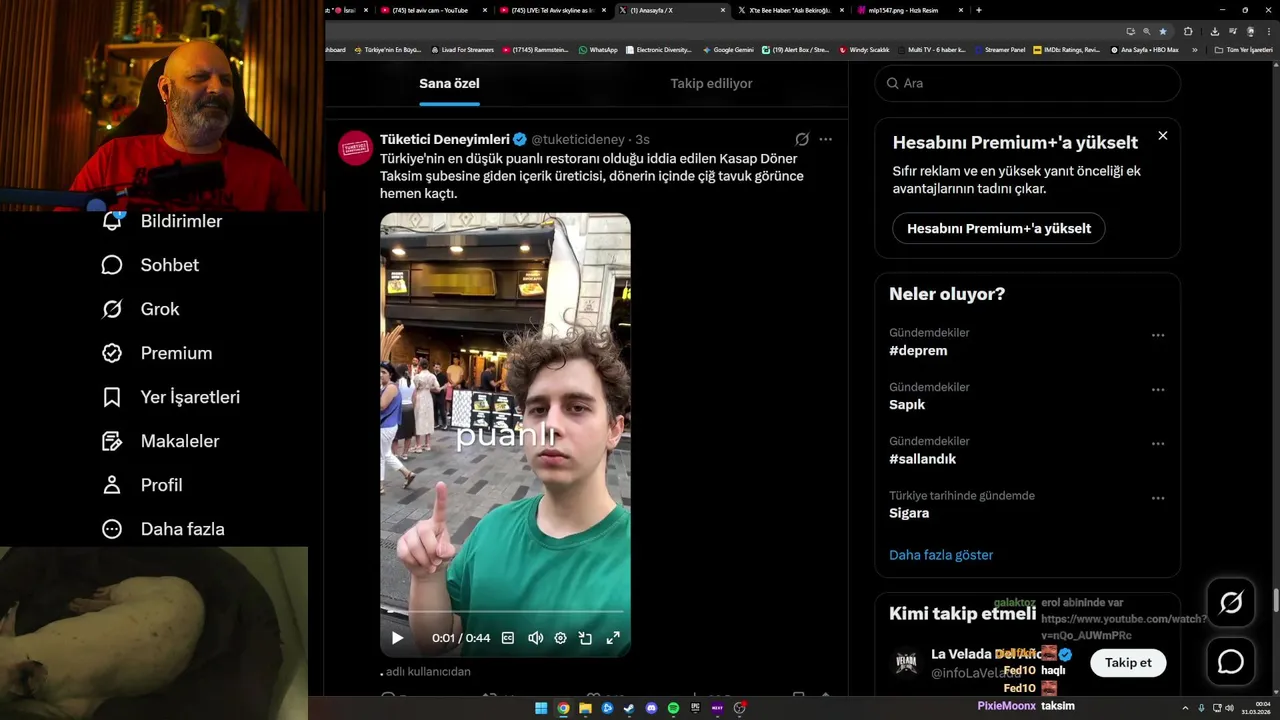This screenshot has height=720, width=1280.
Task: Open Spotify from the taskbar
Action: 673,708
